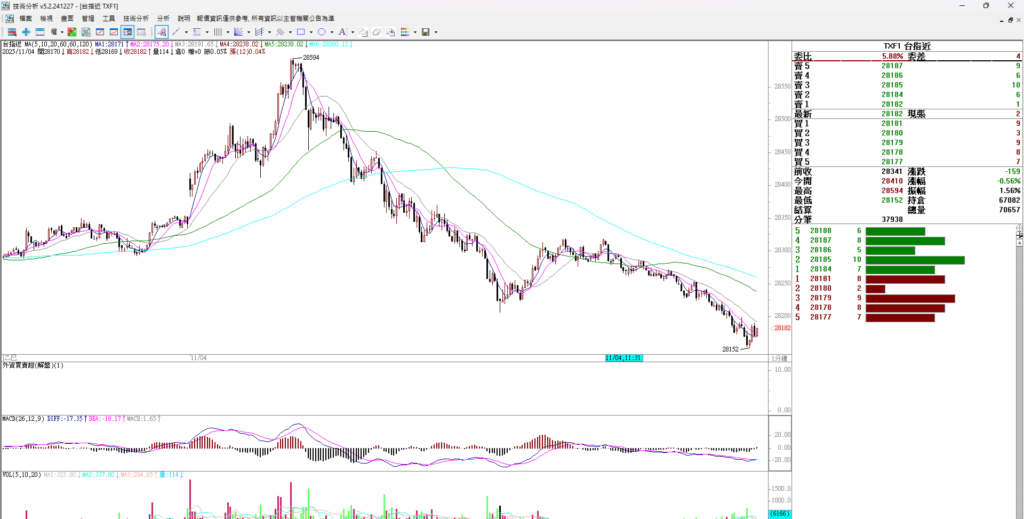The image size is (1024, 519).
Task: Click the eraser icon in toolbar
Action: tap(377, 32)
